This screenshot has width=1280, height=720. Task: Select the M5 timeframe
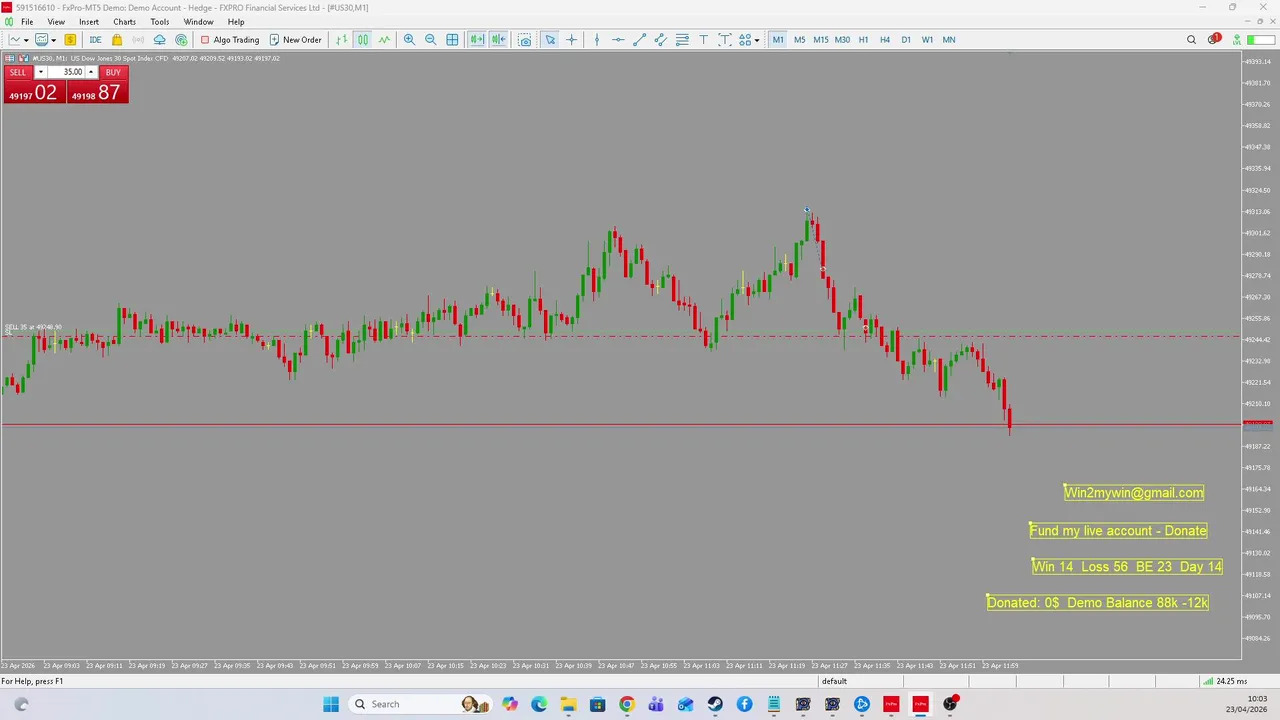[x=799, y=40]
